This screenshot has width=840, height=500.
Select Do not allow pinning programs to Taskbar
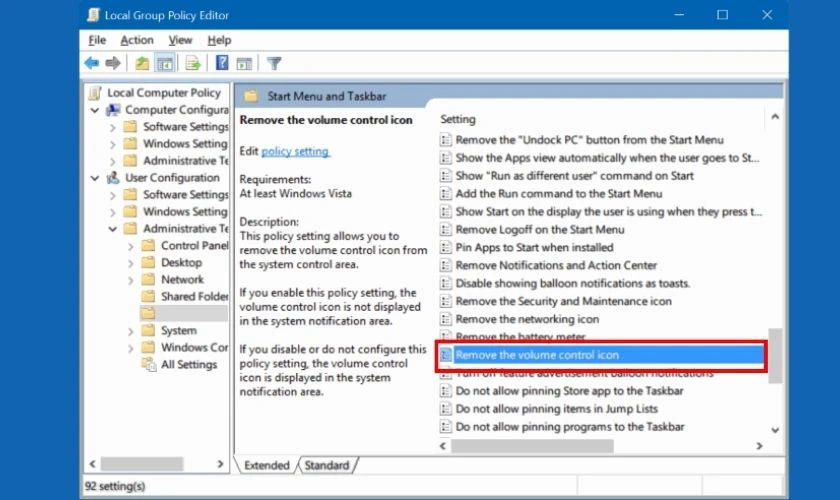point(570,427)
